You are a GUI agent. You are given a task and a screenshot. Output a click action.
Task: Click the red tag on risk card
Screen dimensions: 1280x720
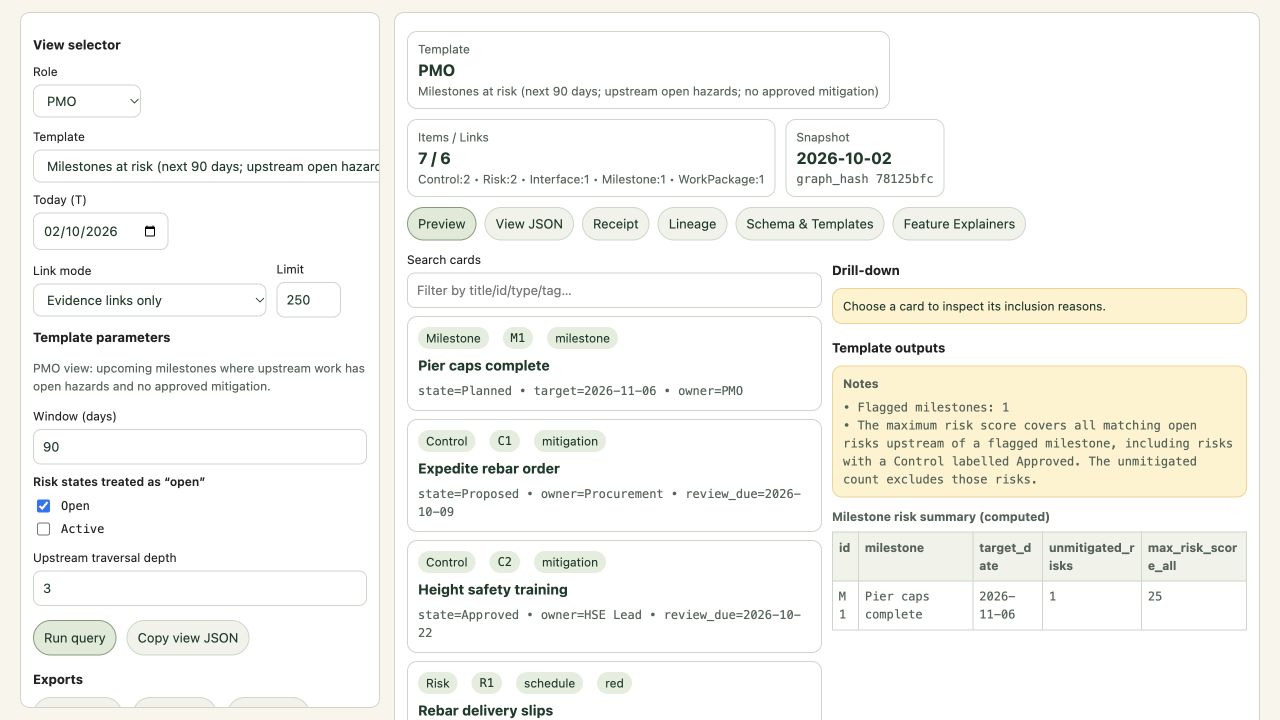(614, 683)
